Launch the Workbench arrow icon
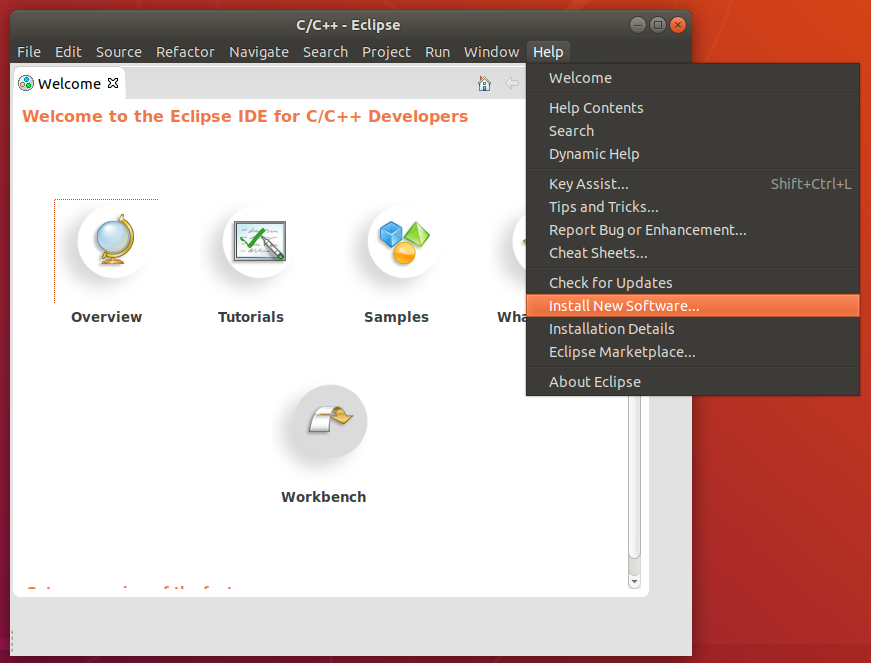The height and width of the screenshot is (663, 871). 331,421
